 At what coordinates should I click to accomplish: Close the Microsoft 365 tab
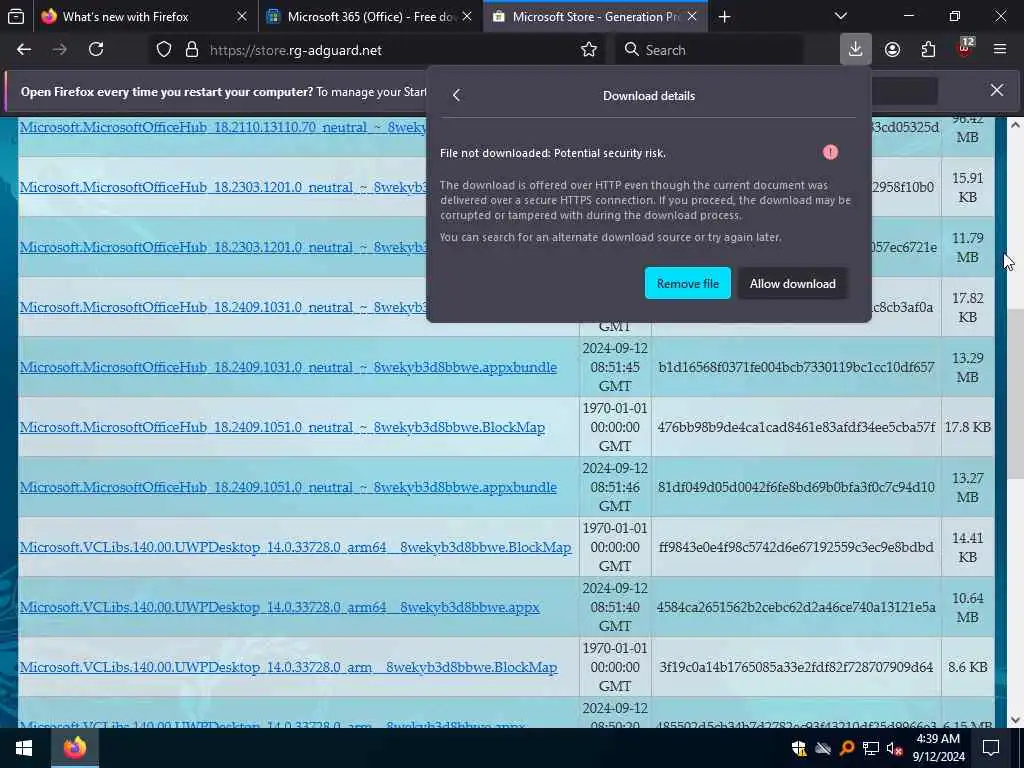pyautogui.click(x=467, y=17)
